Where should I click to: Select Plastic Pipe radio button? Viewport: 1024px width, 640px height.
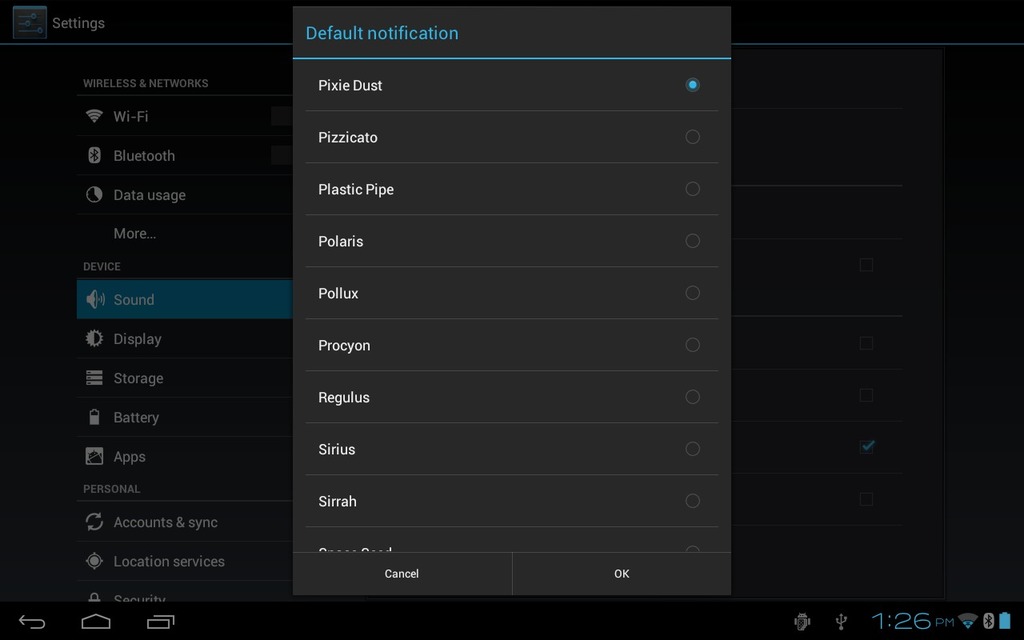(692, 189)
